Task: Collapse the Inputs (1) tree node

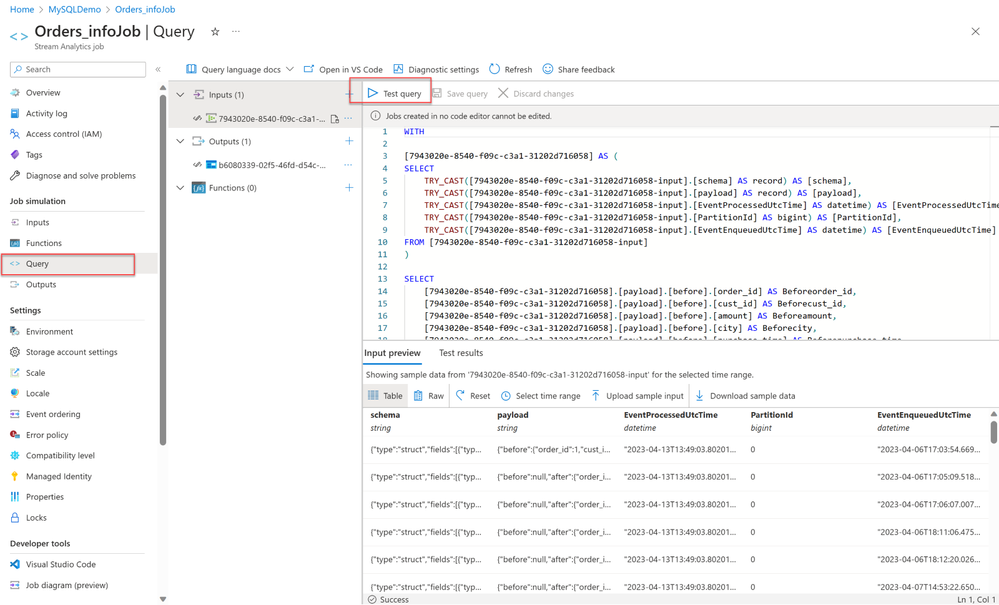Action: click(x=180, y=95)
